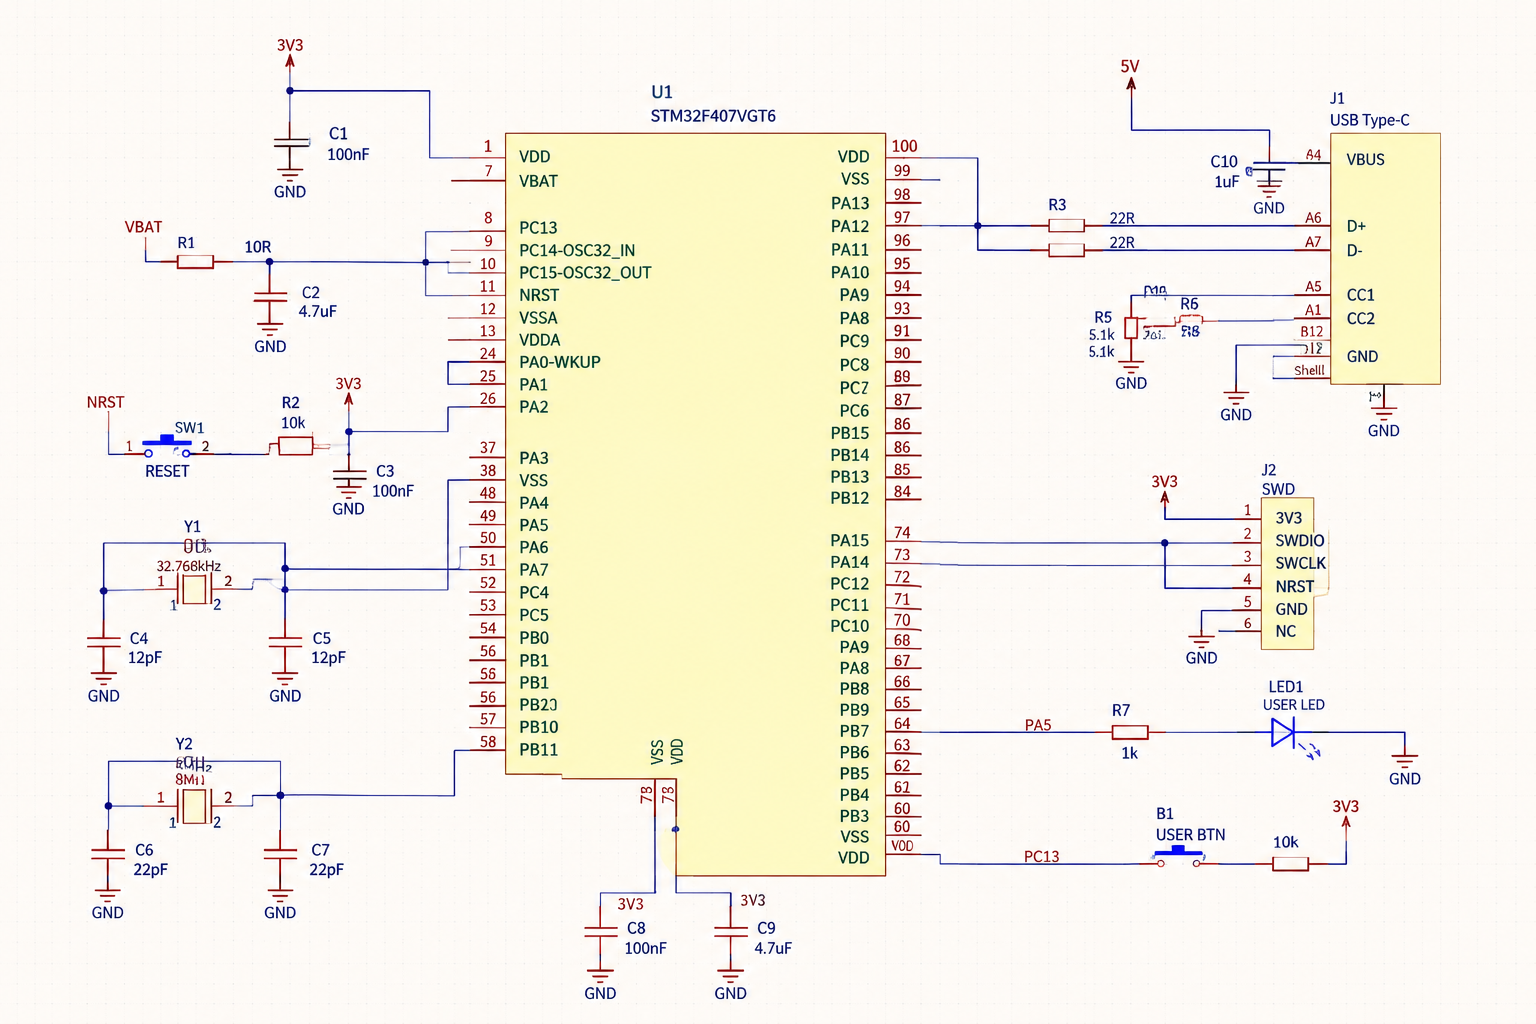Image resolution: width=1536 pixels, height=1024 pixels.
Task: Select the C3 capacitor symbol
Action: [x=348, y=472]
